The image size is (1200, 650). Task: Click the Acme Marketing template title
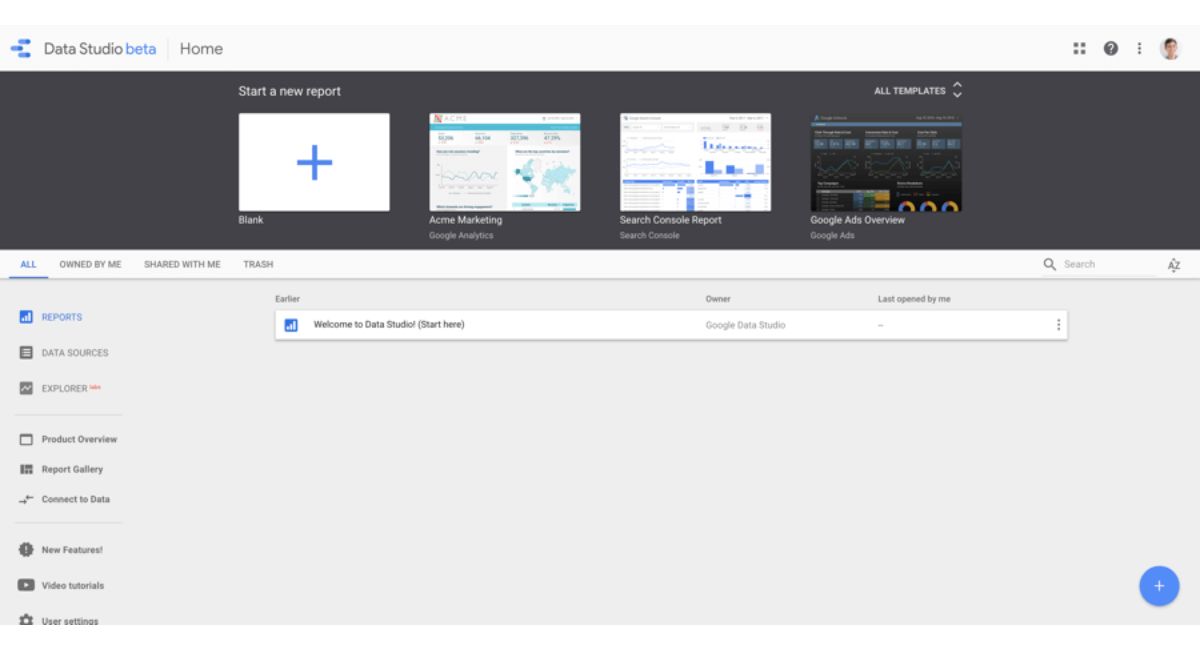[x=466, y=220]
